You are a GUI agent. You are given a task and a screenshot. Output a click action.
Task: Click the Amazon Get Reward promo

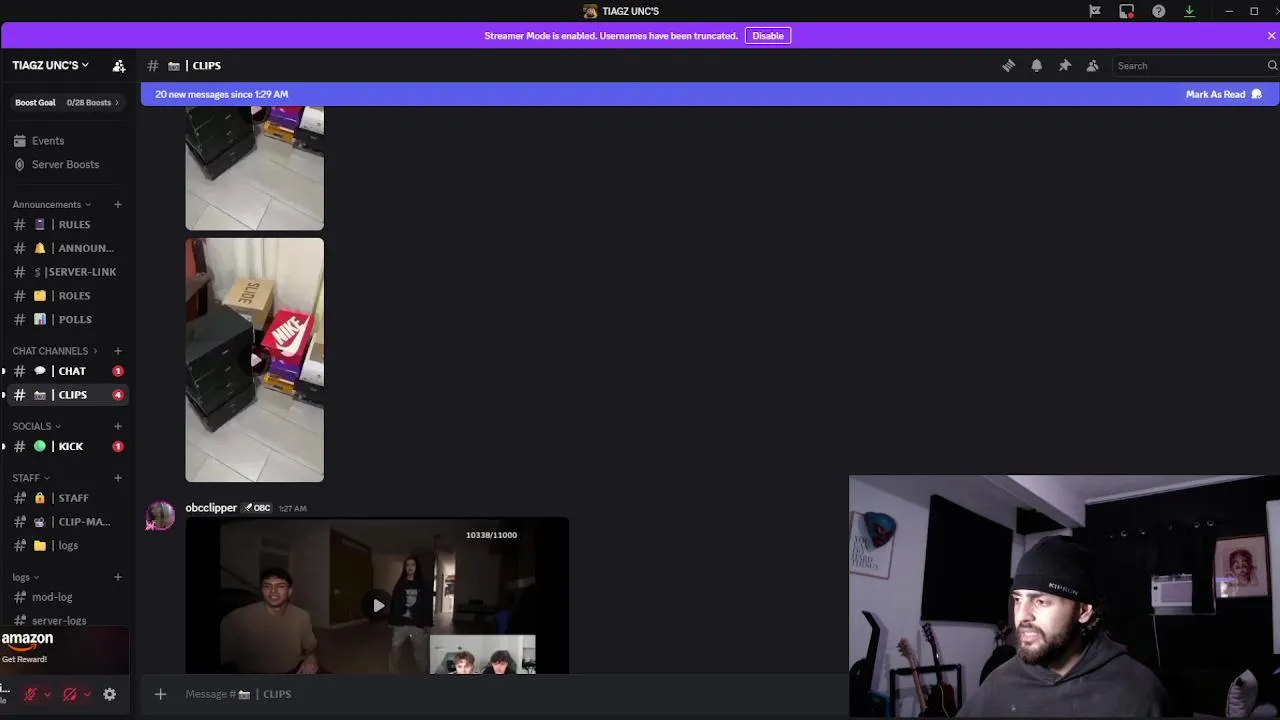pos(64,649)
